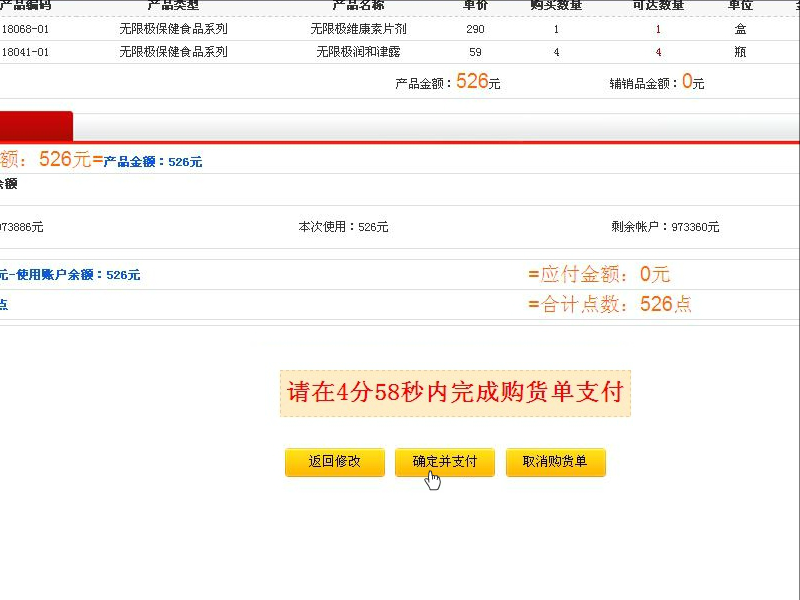800x600 pixels.
Task: Click 辅销品金额 0元 value
Action: 657,82
